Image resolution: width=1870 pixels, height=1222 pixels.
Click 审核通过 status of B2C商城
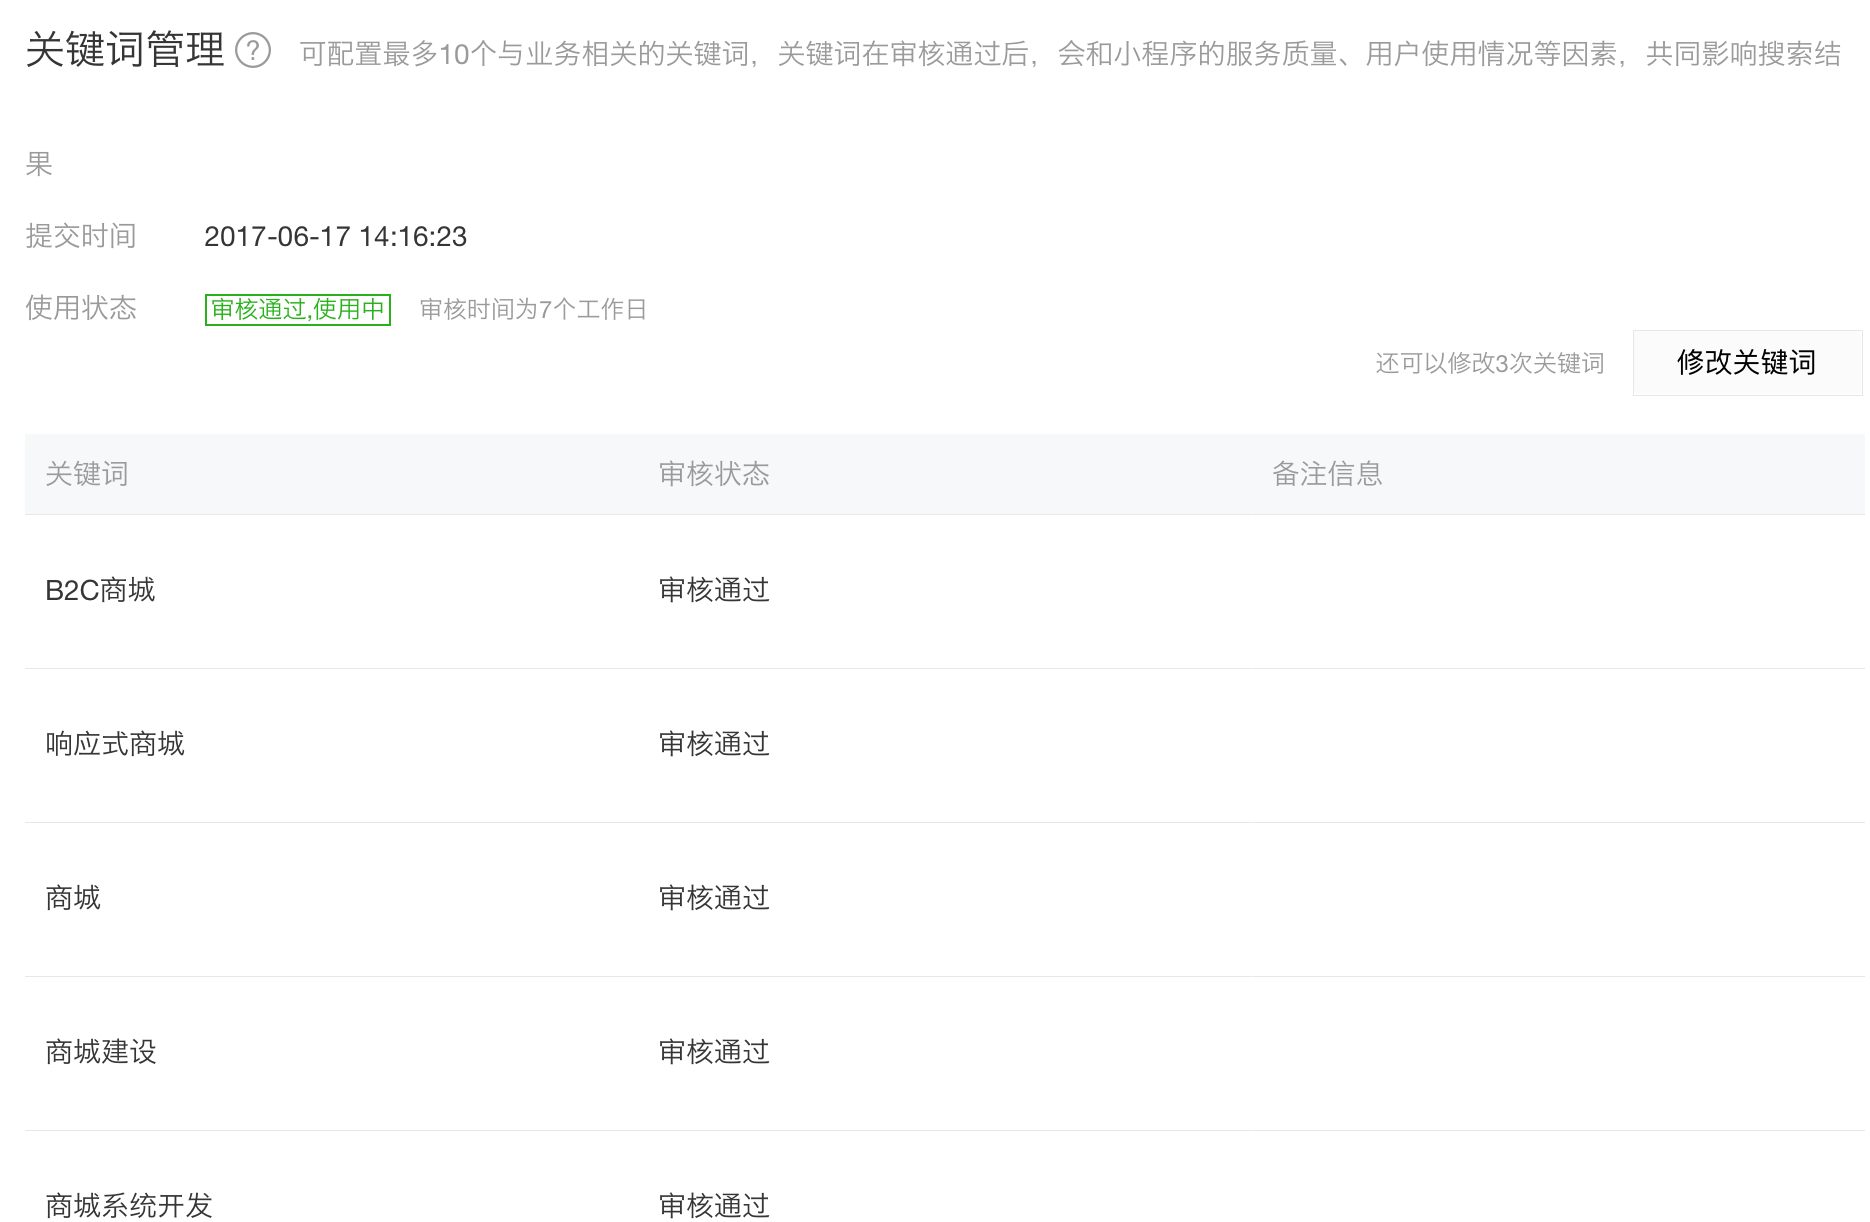[714, 591]
